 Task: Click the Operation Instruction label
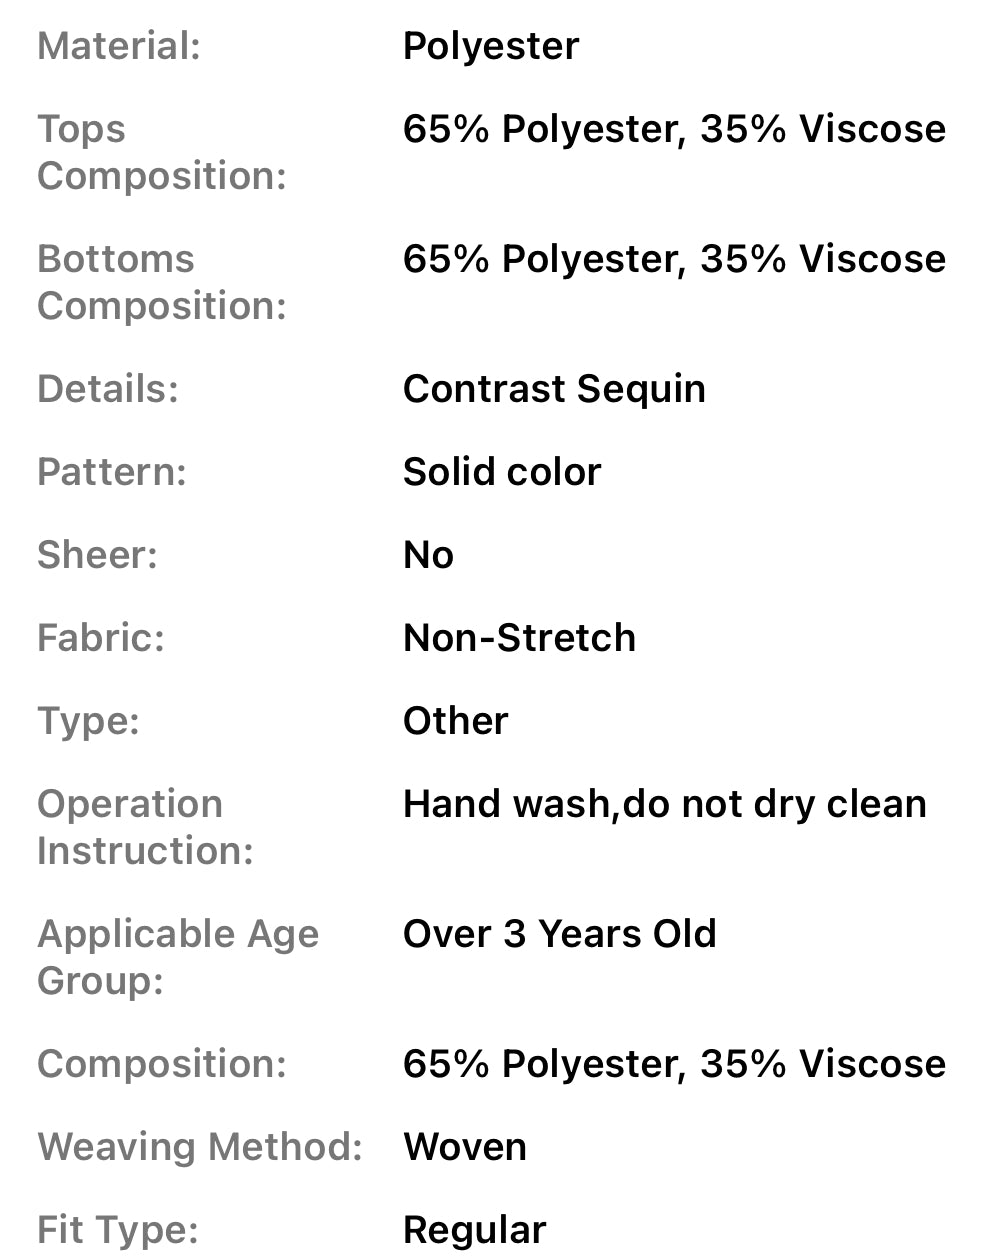tap(145, 827)
